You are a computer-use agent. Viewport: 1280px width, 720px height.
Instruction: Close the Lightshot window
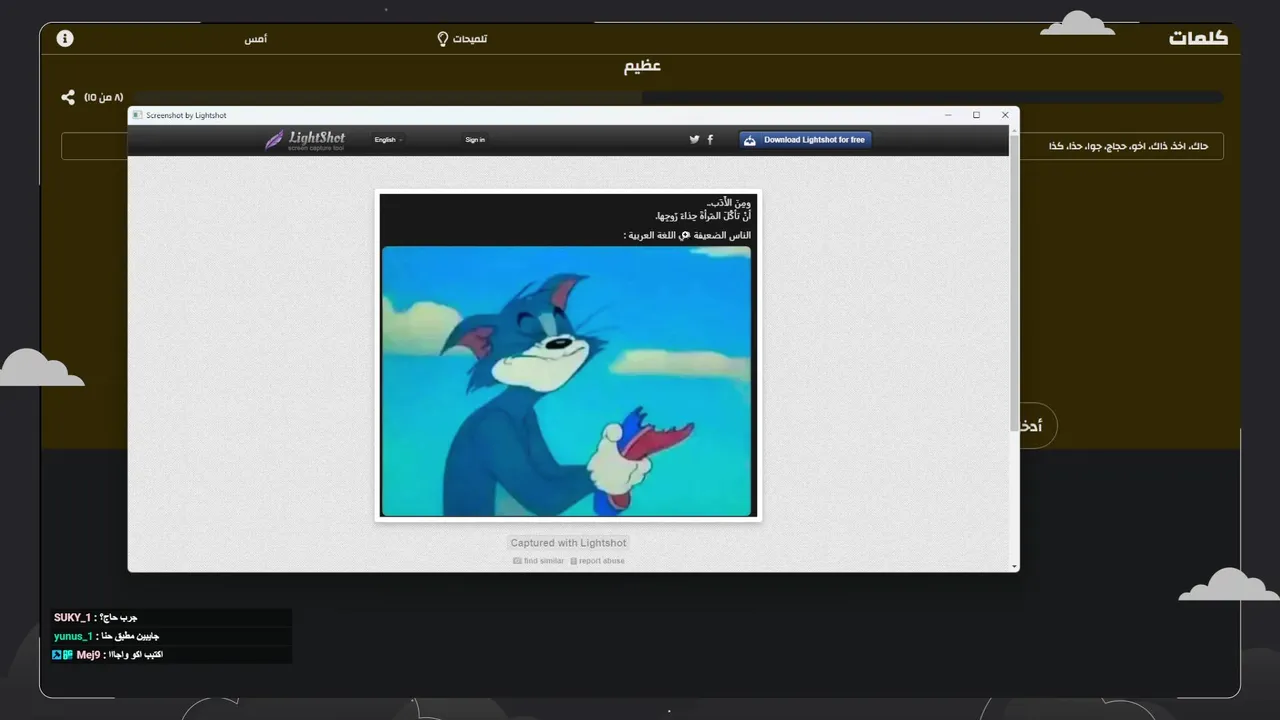[x=1005, y=115]
